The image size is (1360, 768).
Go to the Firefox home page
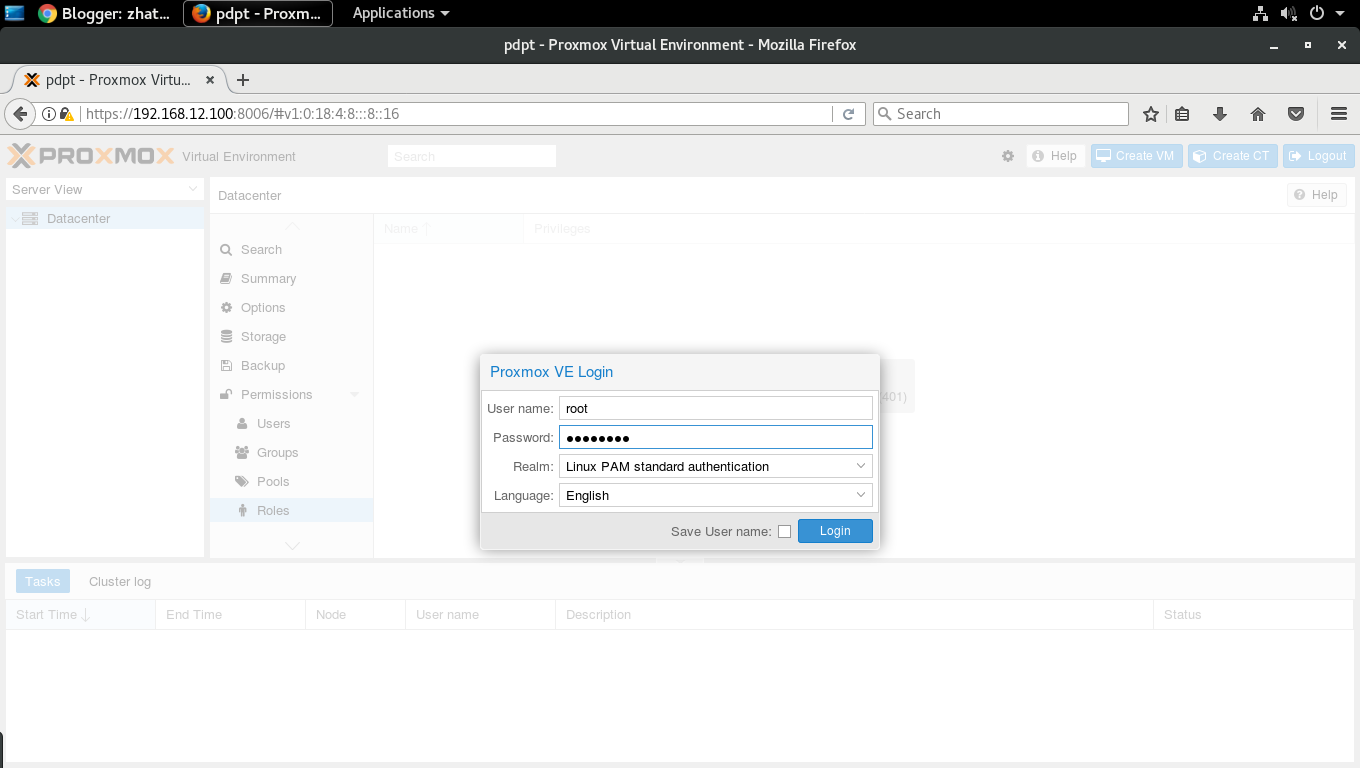[x=1258, y=114]
